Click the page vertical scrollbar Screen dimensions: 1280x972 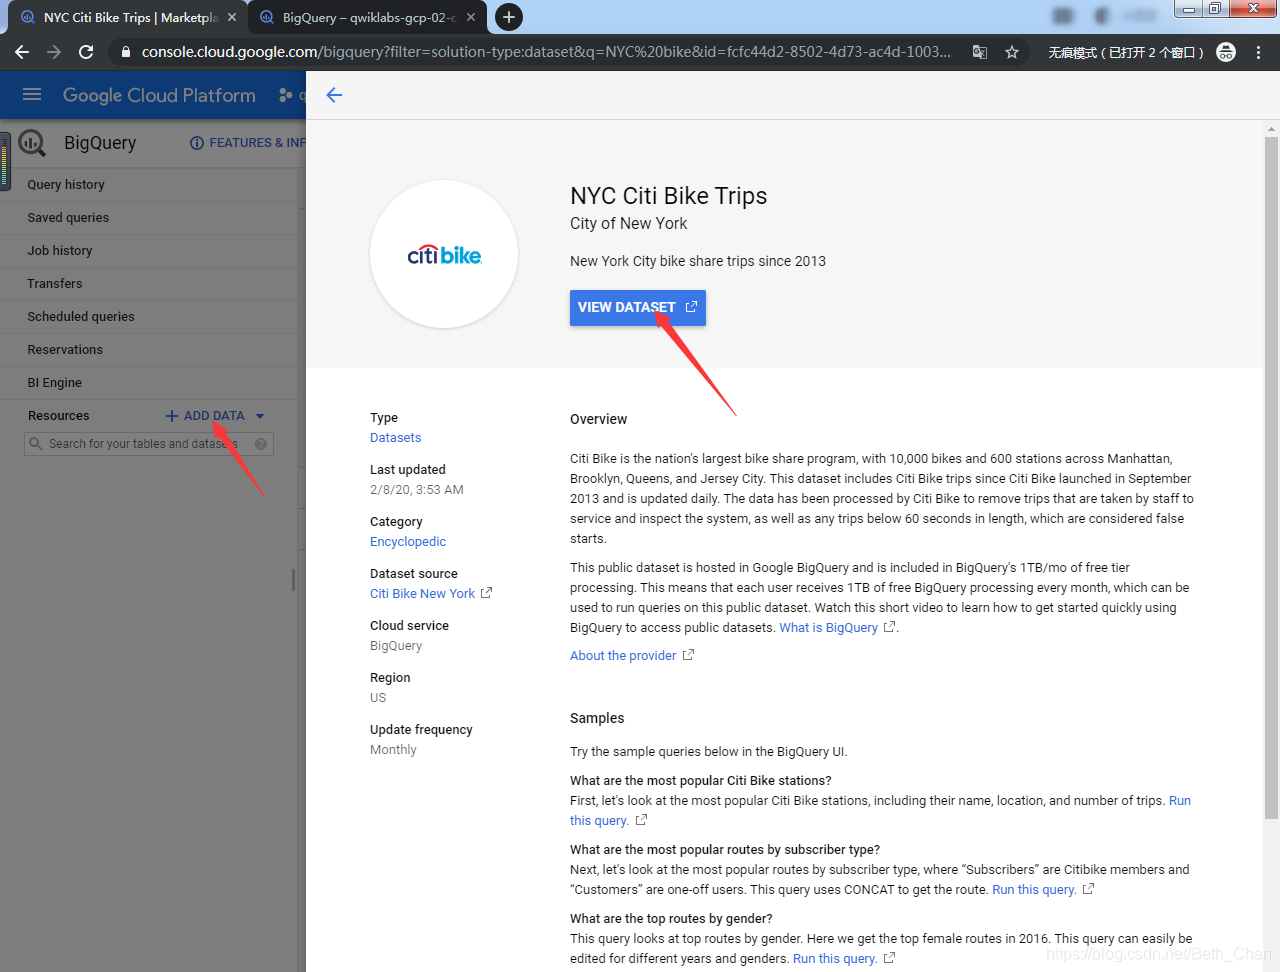[1272, 478]
